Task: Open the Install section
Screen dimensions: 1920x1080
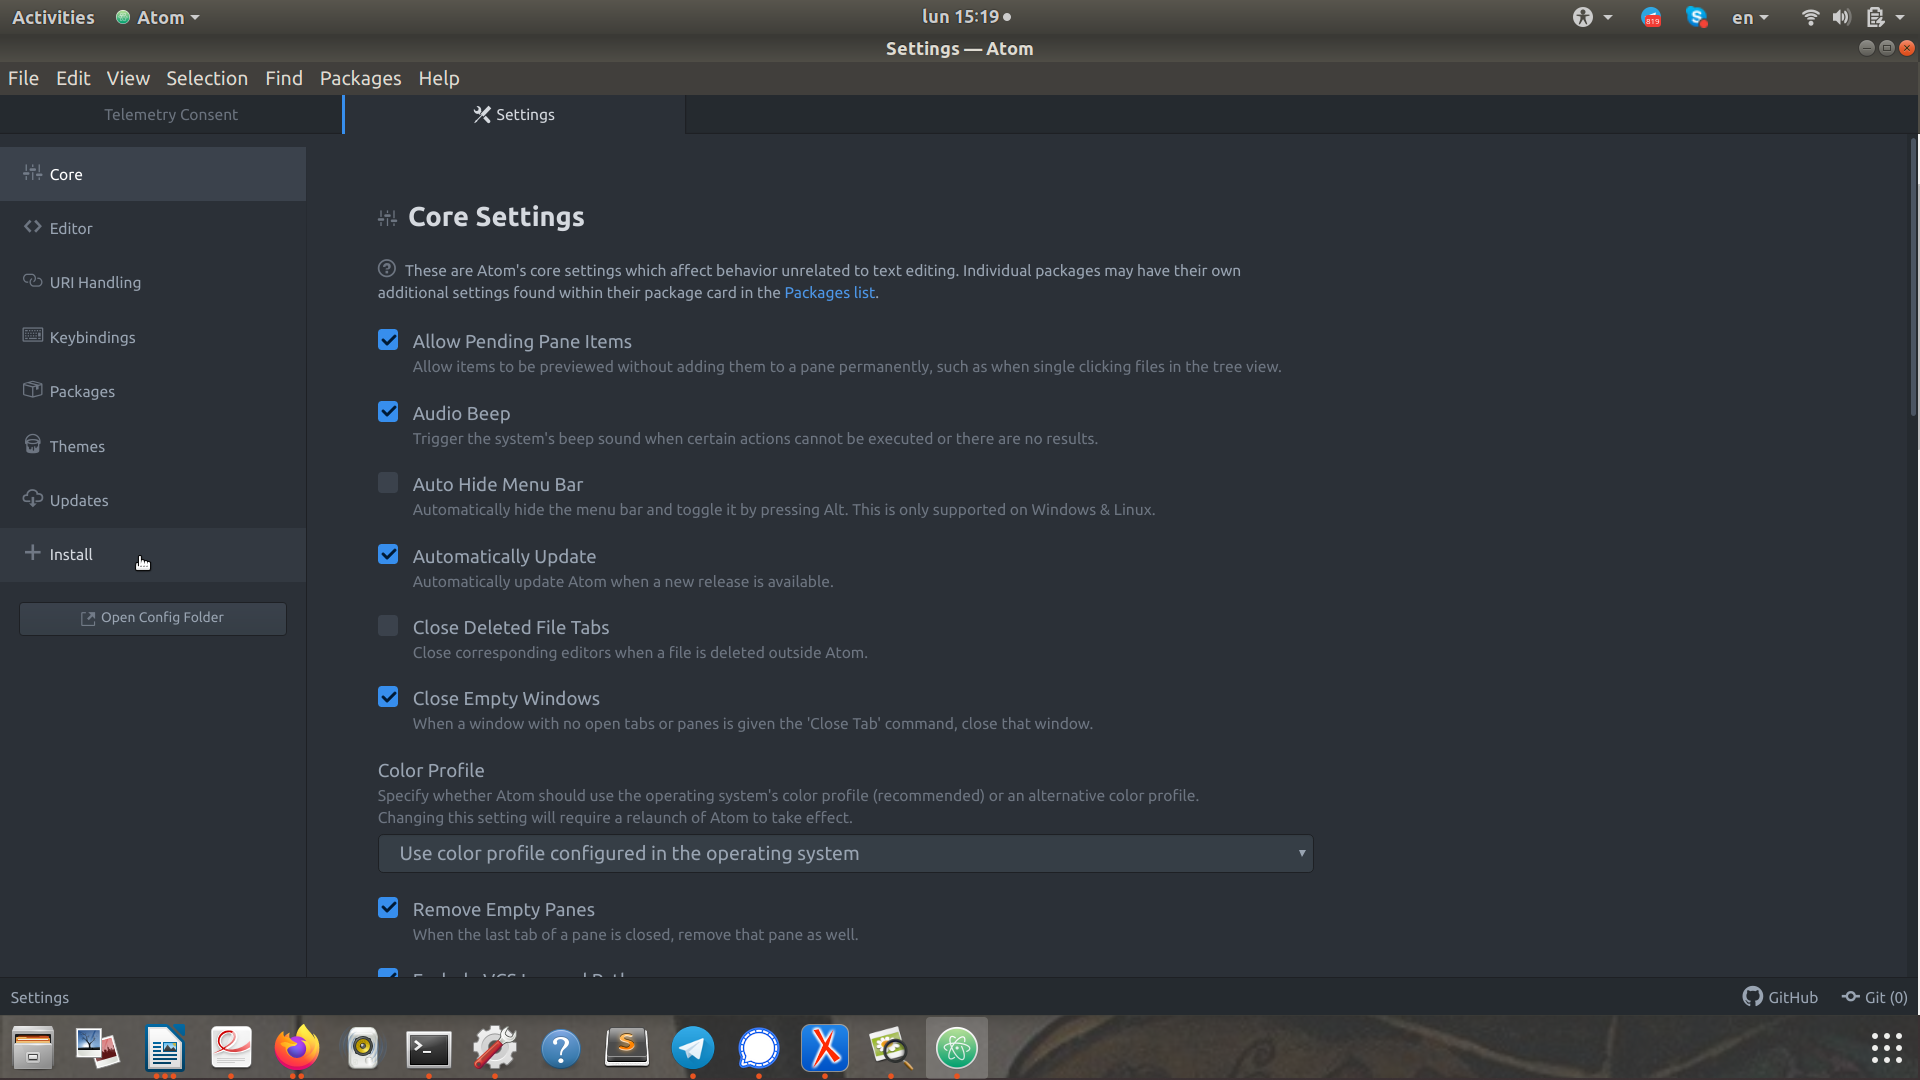Action: [153, 554]
